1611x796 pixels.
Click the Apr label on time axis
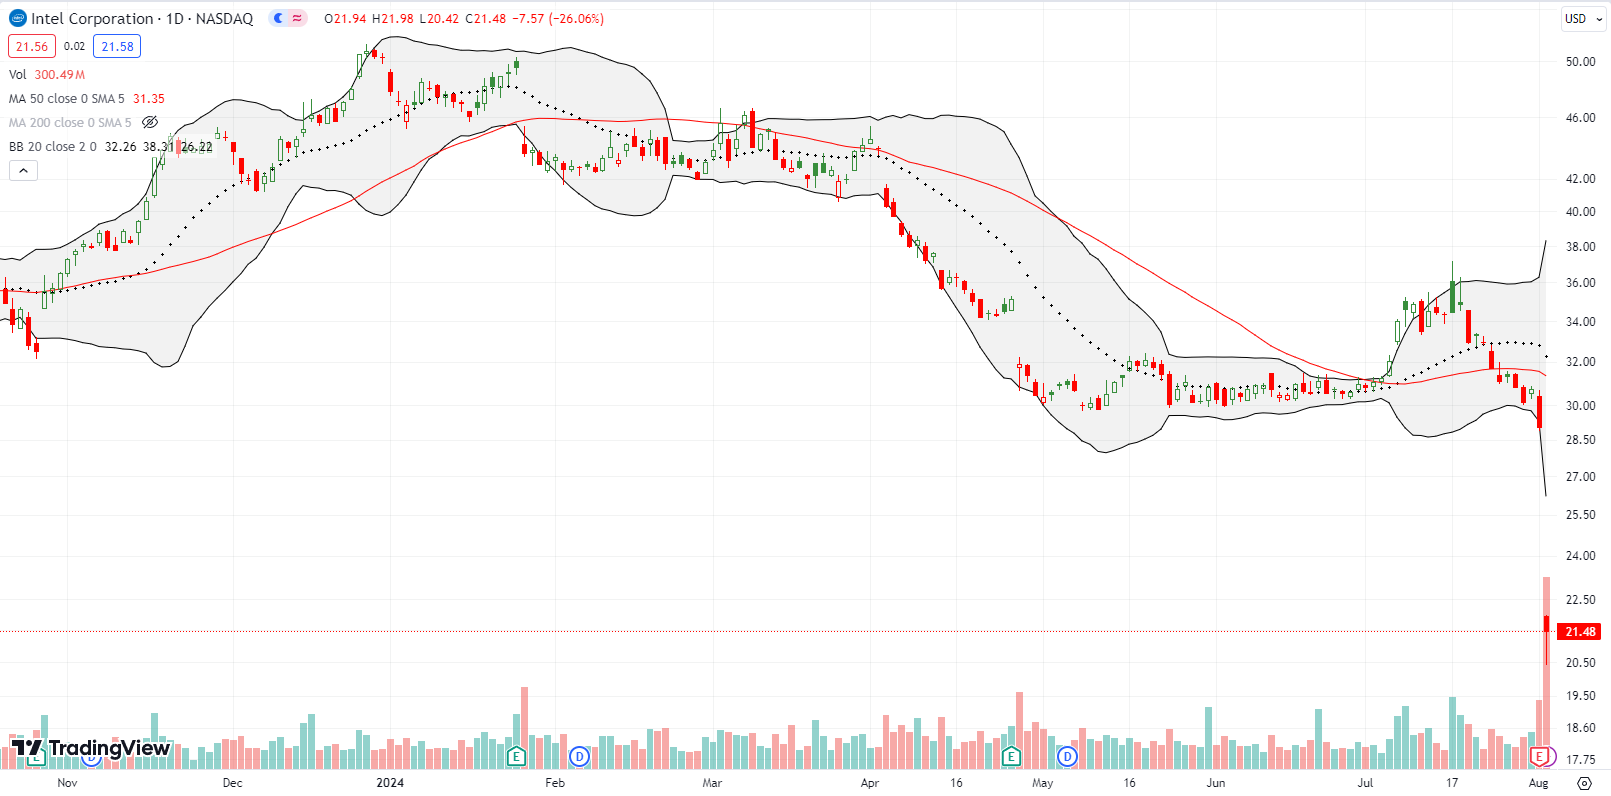(x=870, y=782)
